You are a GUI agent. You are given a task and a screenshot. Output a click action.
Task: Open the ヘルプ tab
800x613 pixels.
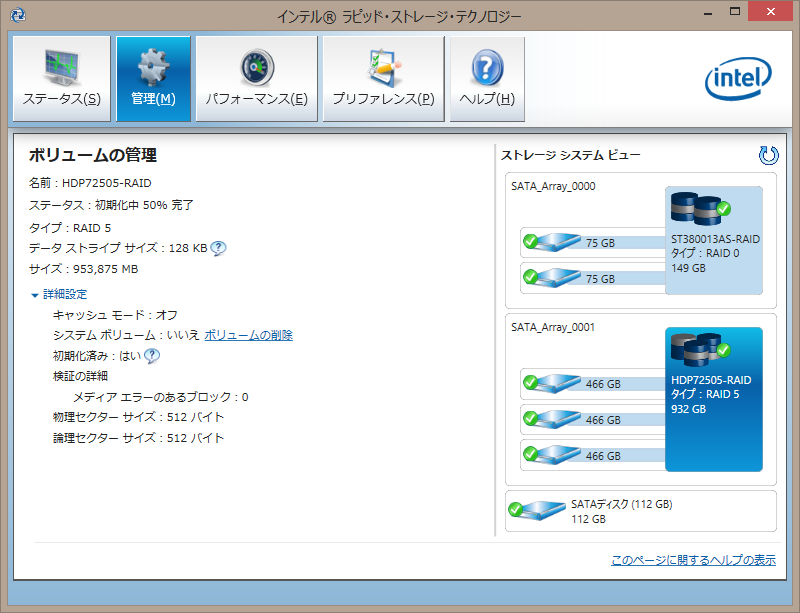click(487, 79)
